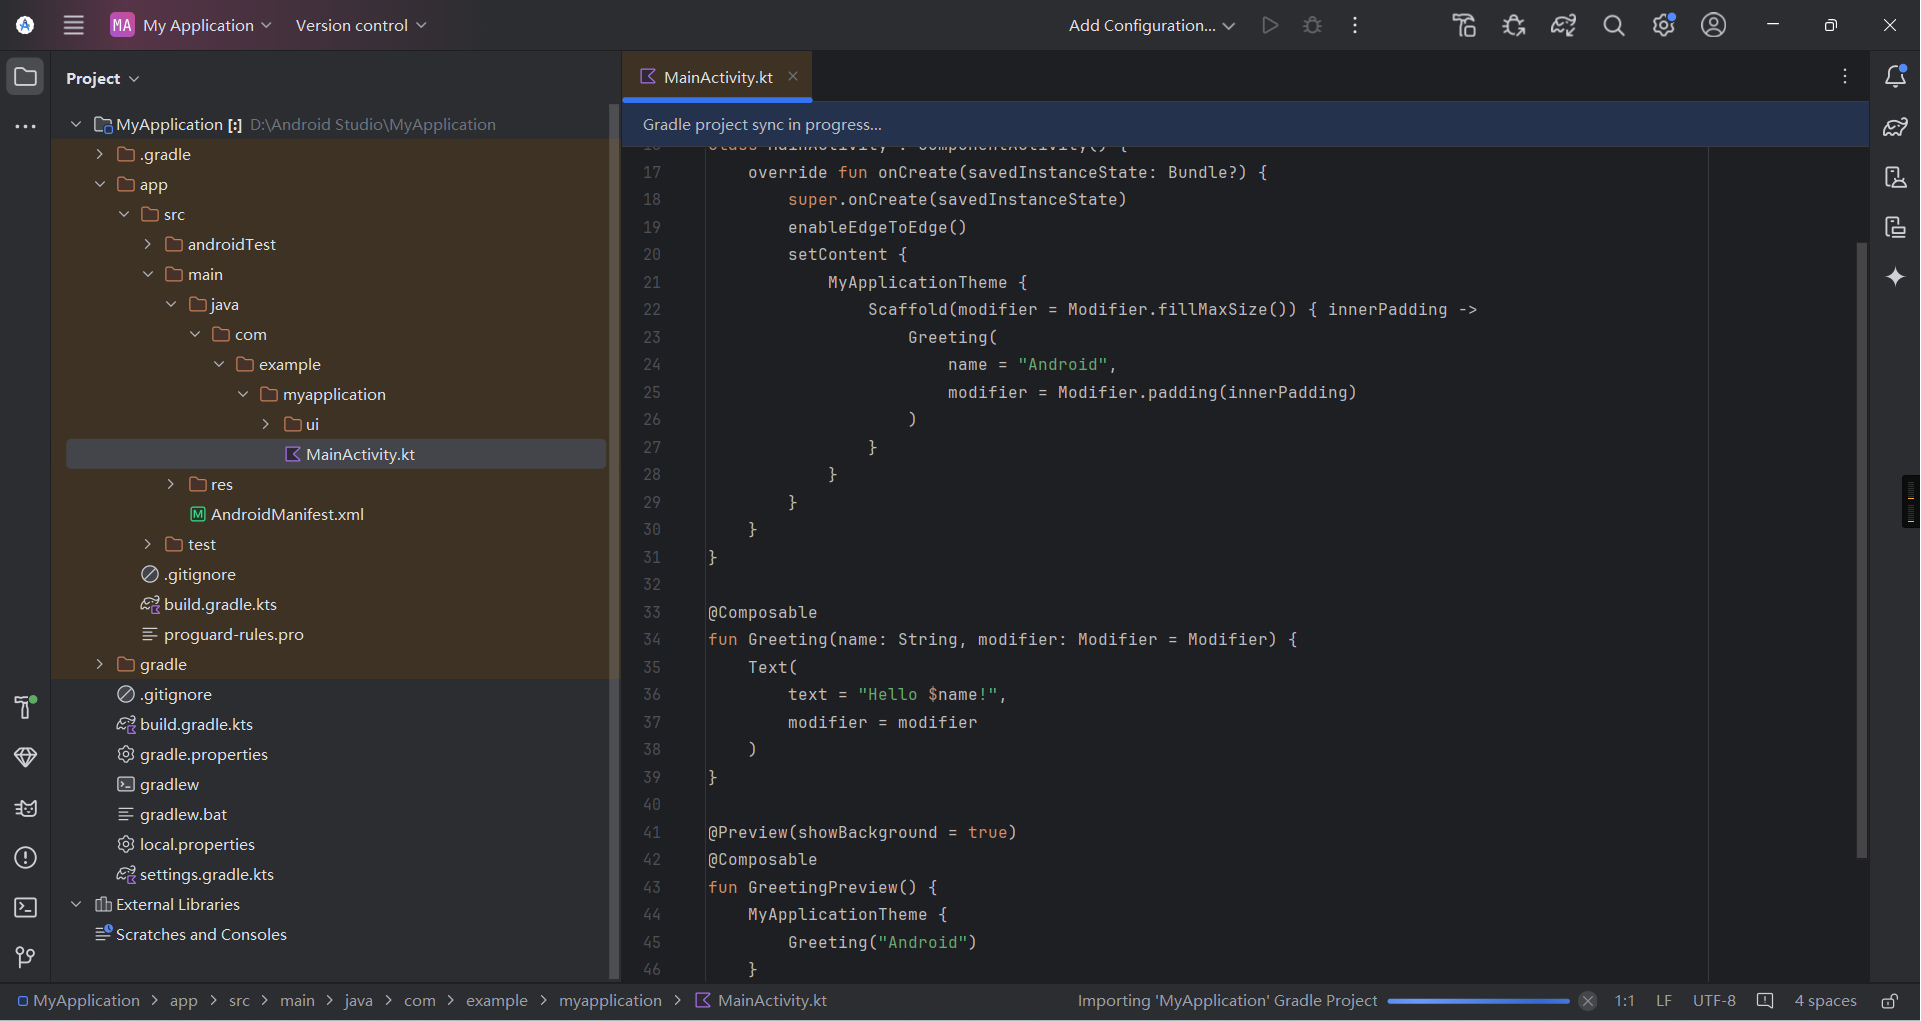Click the 4 spaces indent status item

click(x=1825, y=1001)
